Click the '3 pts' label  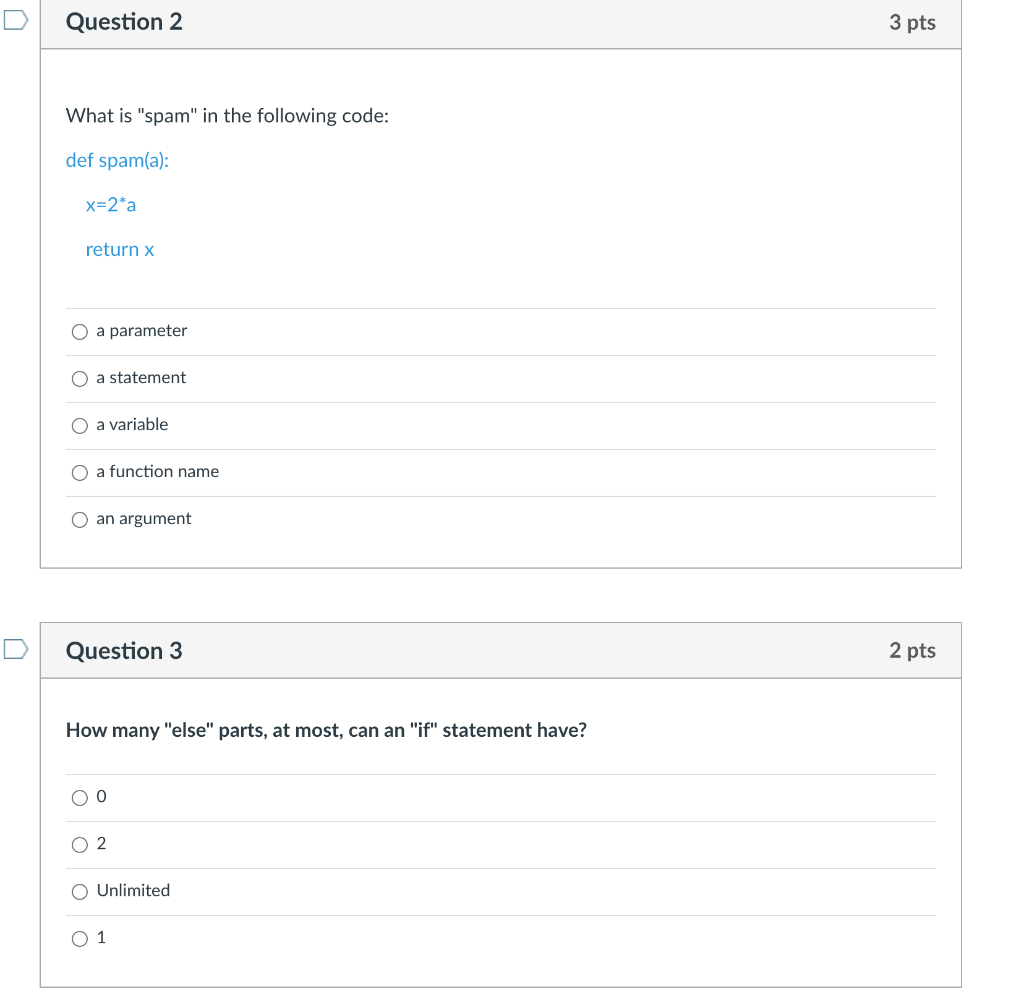[912, 22]
